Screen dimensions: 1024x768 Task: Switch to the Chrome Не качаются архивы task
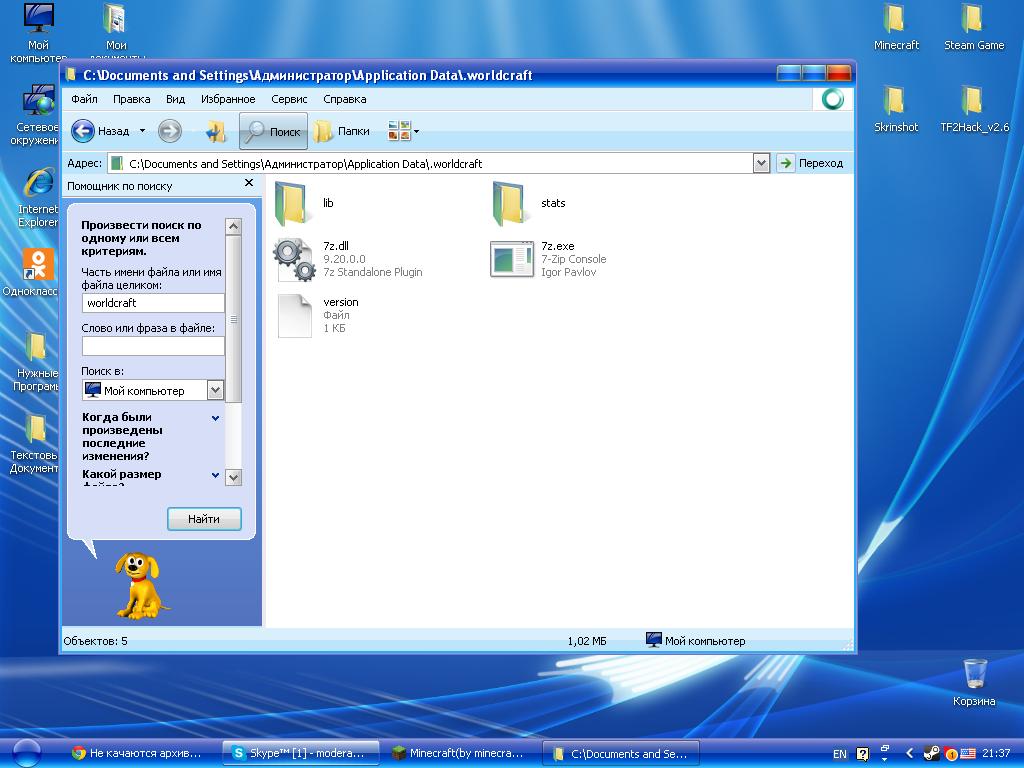coord(137,753)
